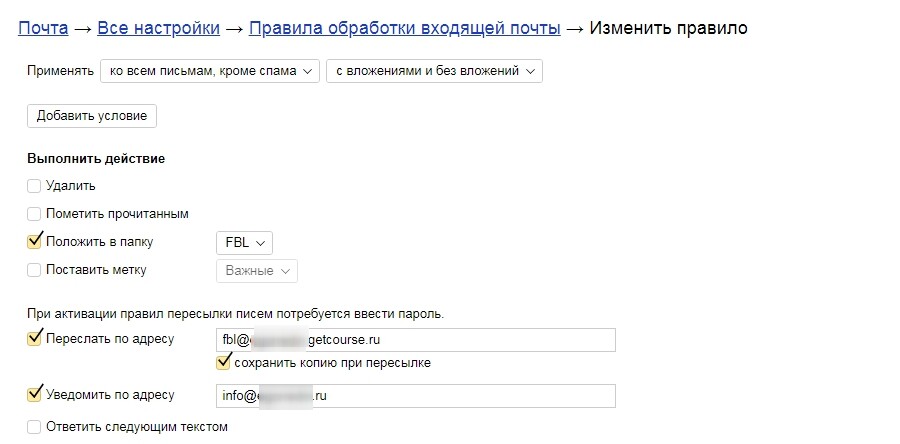Tick the Пометить прочитанным checkbox
The width and height of the screenshot is (900, 444).
click(x=35, y=214)
